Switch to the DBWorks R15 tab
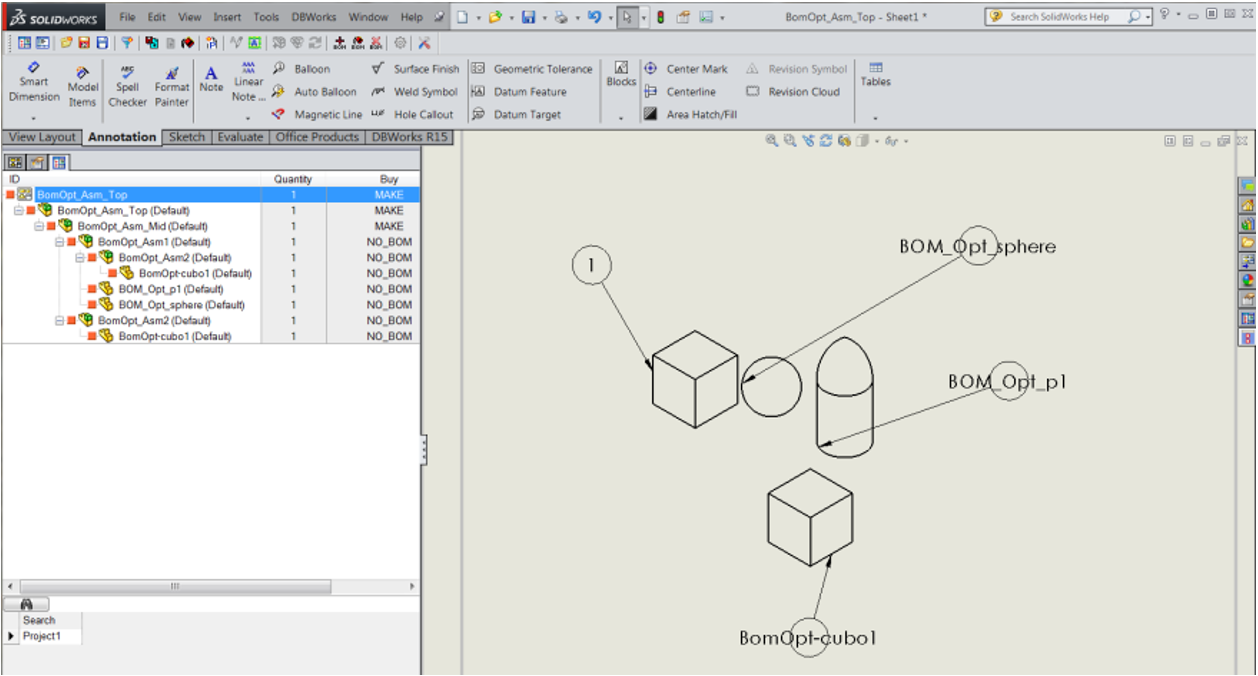Image resolution: width=1258 pixels, height=676 pixels. [410, 137]
